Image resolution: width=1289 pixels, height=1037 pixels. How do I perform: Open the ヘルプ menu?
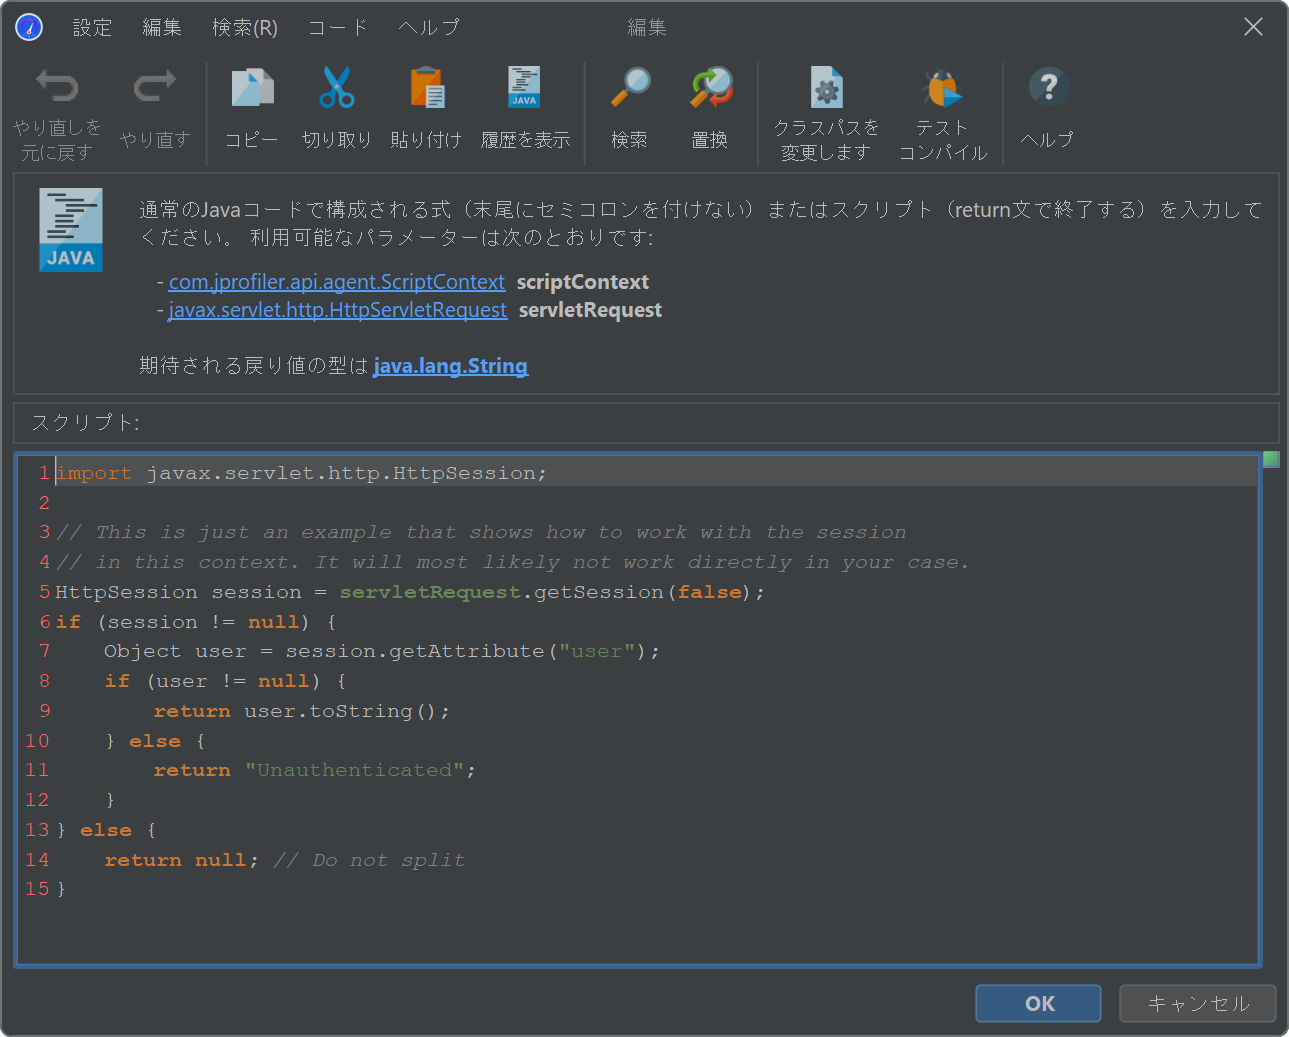pos(429,28)
